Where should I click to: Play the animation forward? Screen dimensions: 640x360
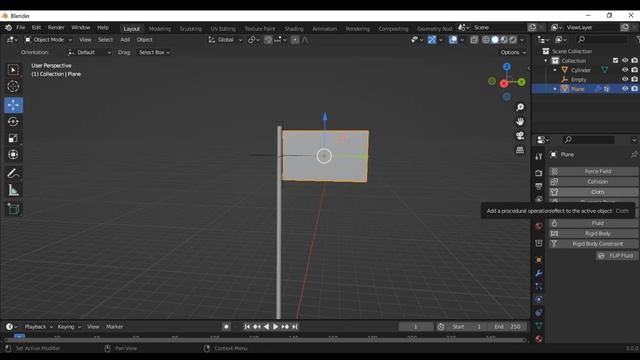tap(276, 327)
